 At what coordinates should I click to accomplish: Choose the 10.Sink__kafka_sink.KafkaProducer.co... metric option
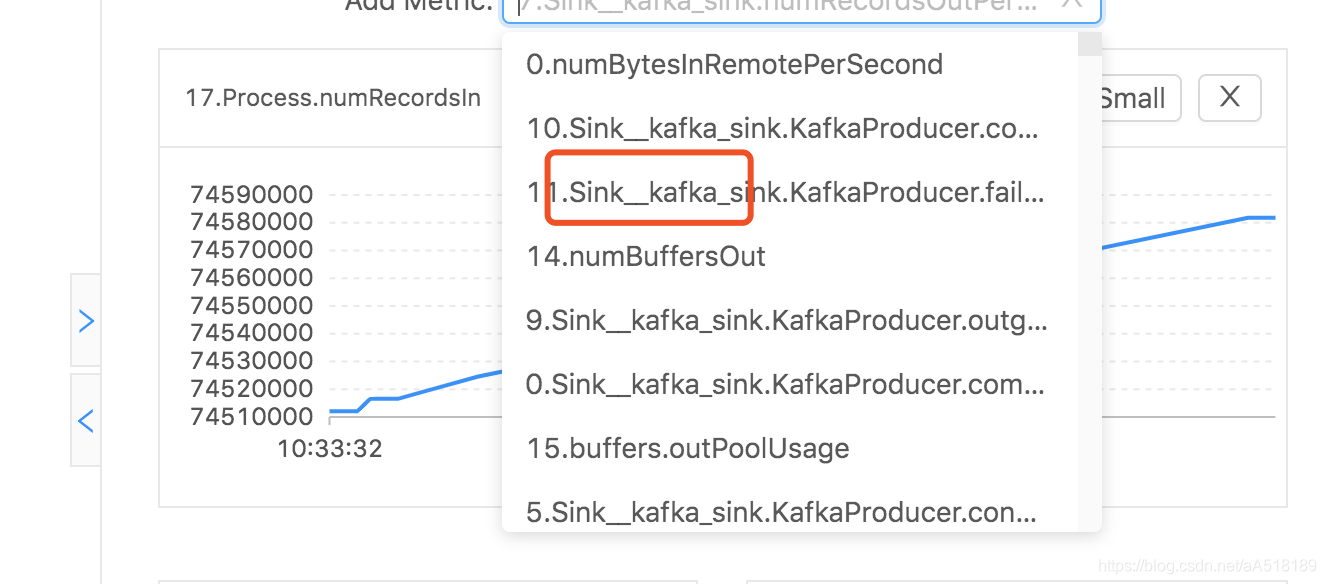coord(782,128)
